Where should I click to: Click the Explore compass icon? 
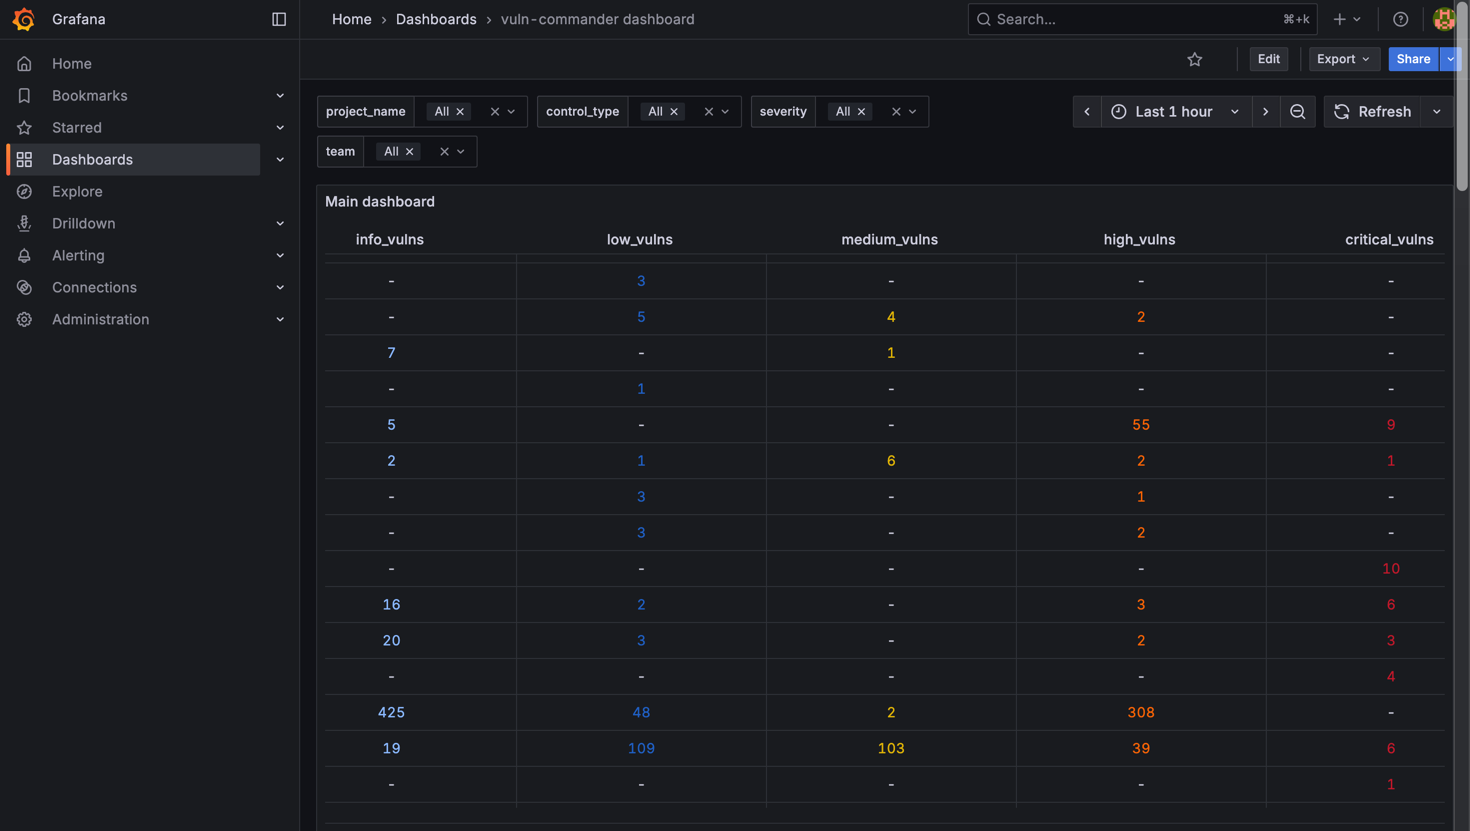pos(24,192)
